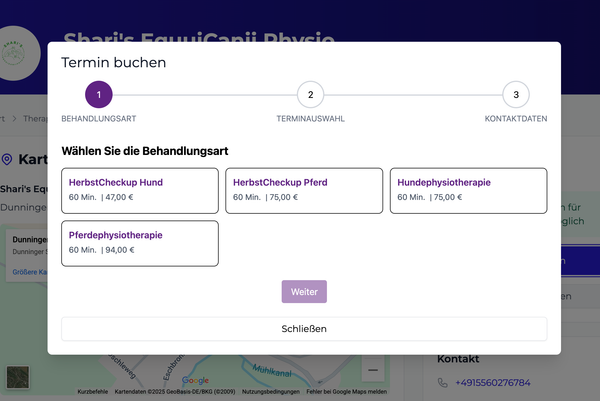
Task: Click the map pin icon beside Karte
Action: coord(8,160)
